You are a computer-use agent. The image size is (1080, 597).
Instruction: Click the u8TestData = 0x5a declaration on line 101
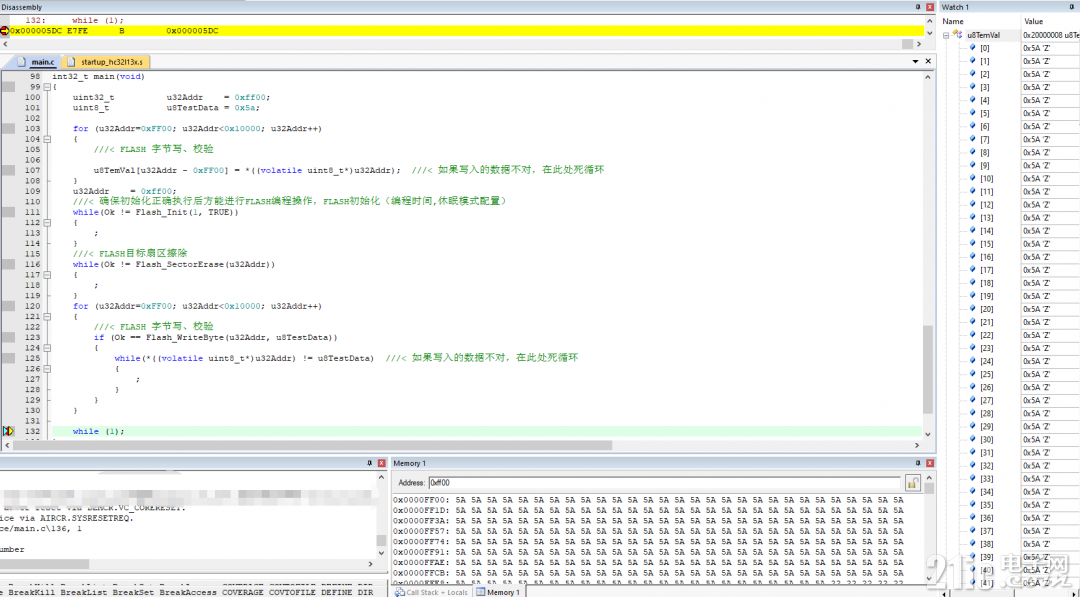(213, 107)
